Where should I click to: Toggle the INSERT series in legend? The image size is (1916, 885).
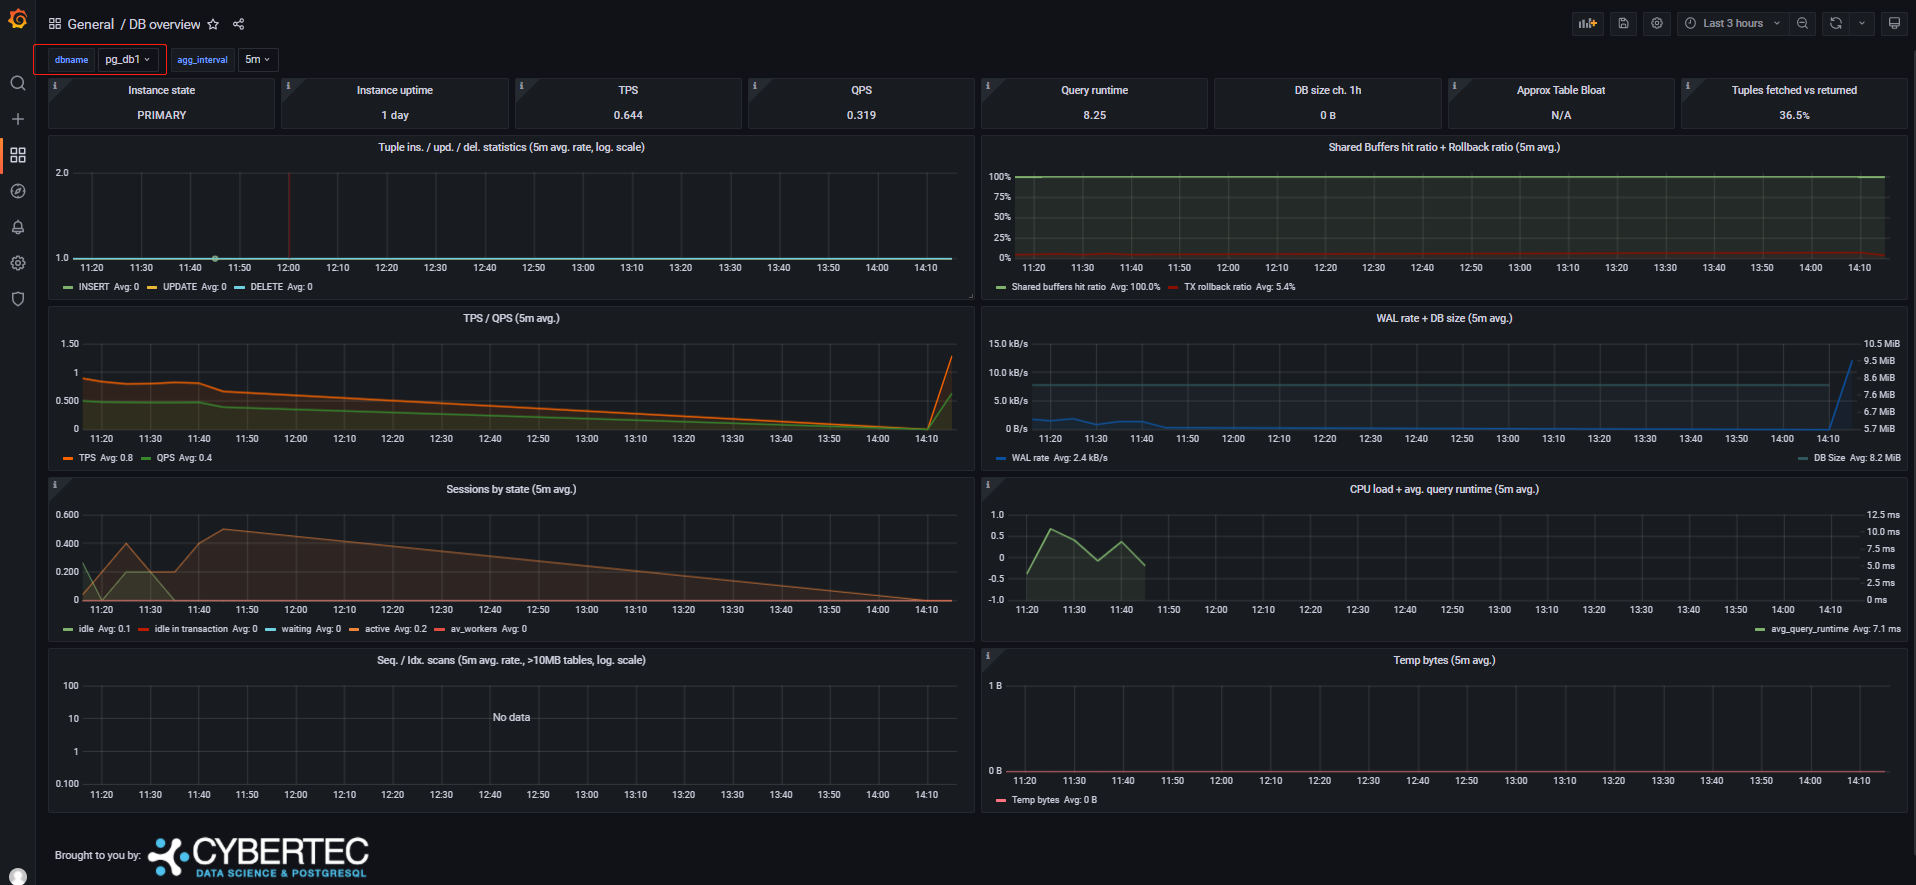[93, 287]
